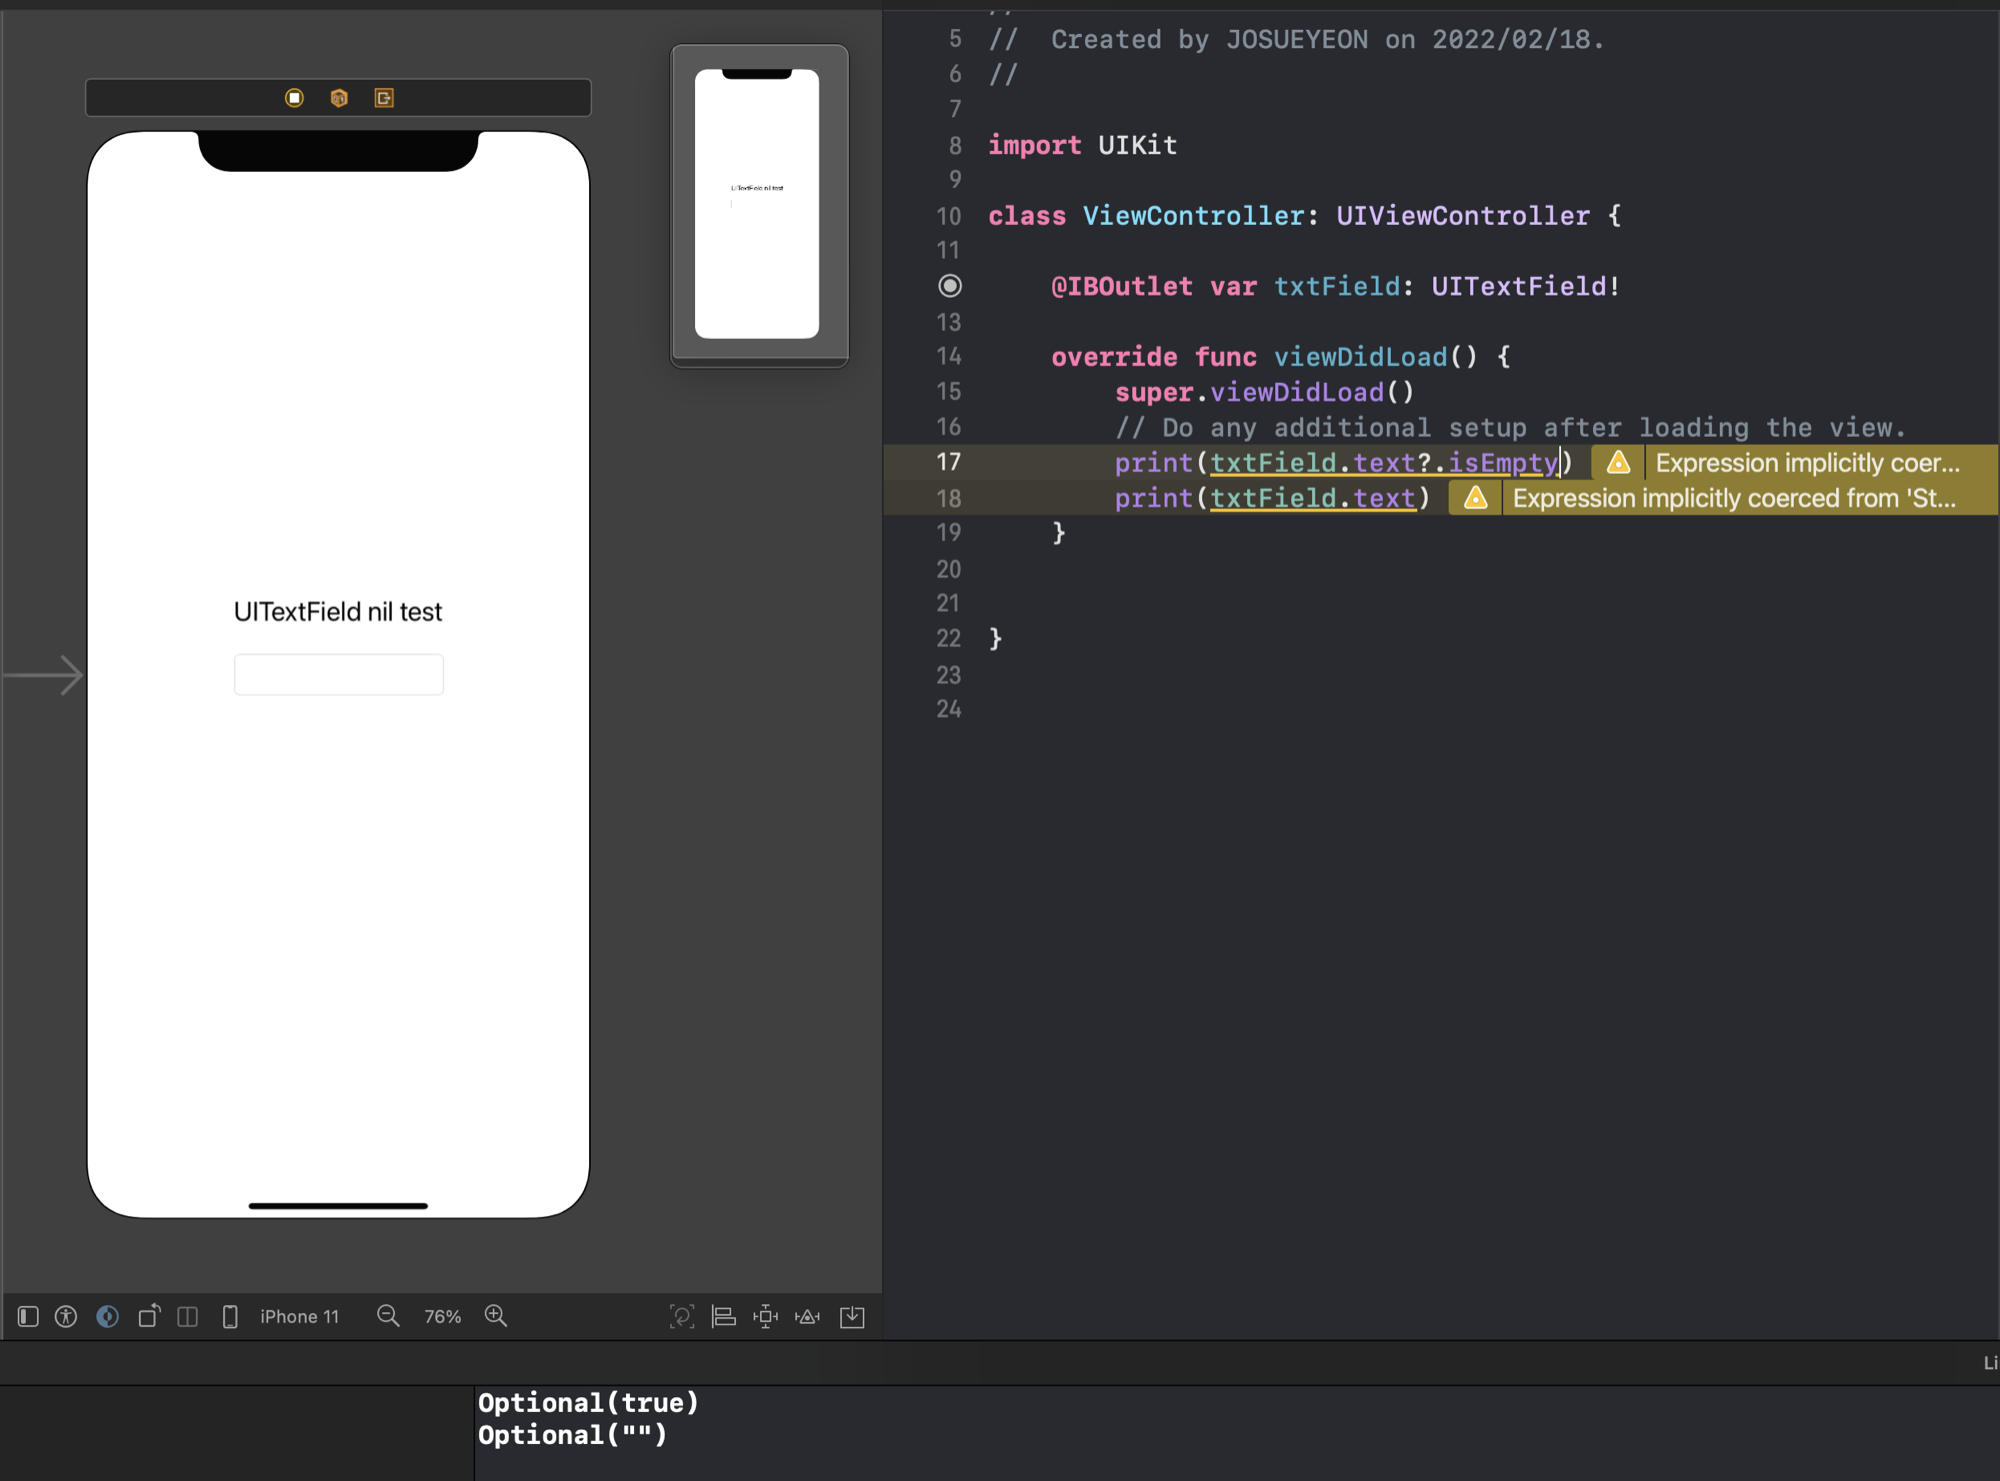
Task: Click the warning message on line 18
Action: 1734,498
